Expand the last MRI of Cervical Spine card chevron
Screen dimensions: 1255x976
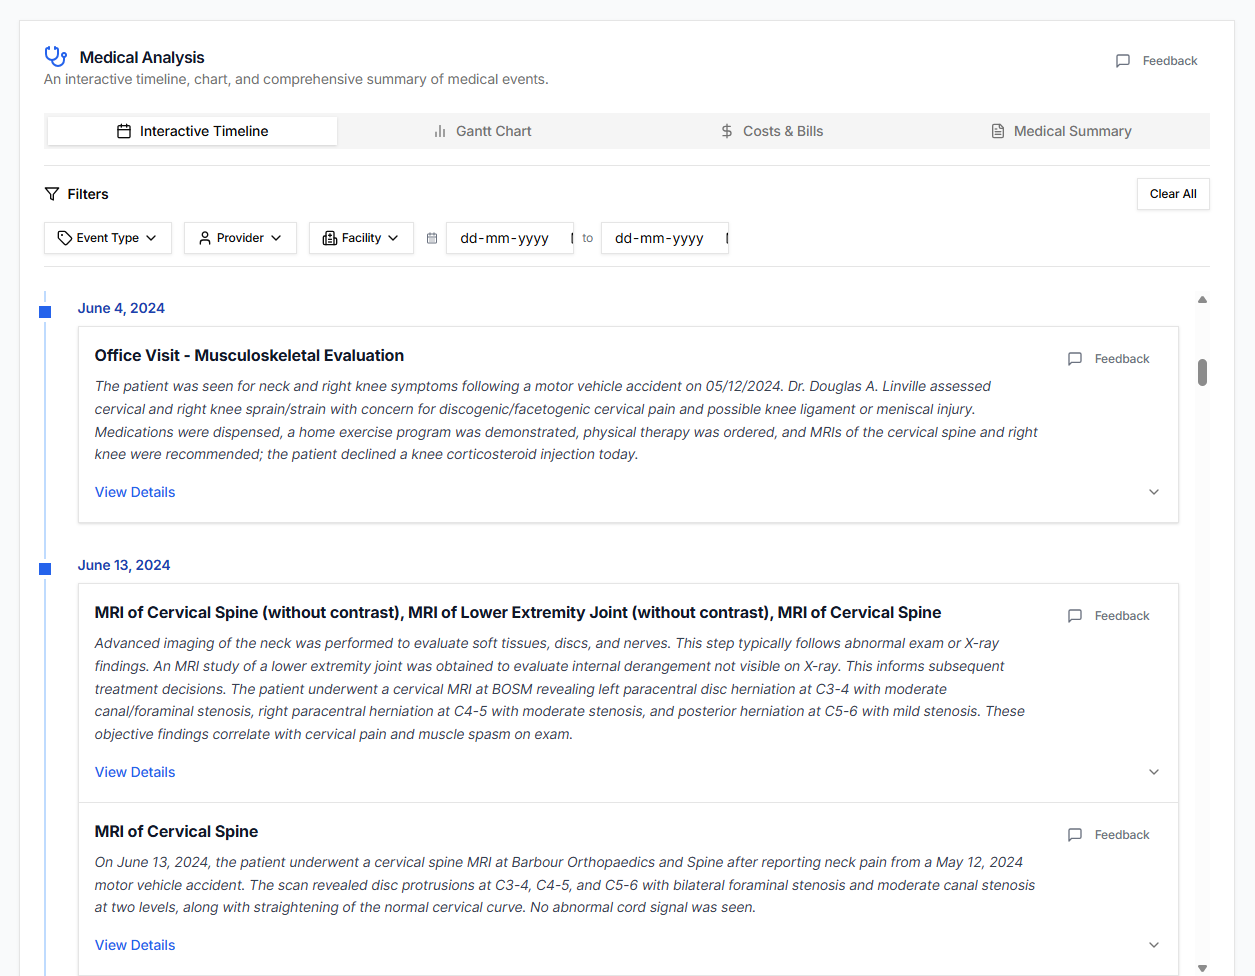point(1154,945)
